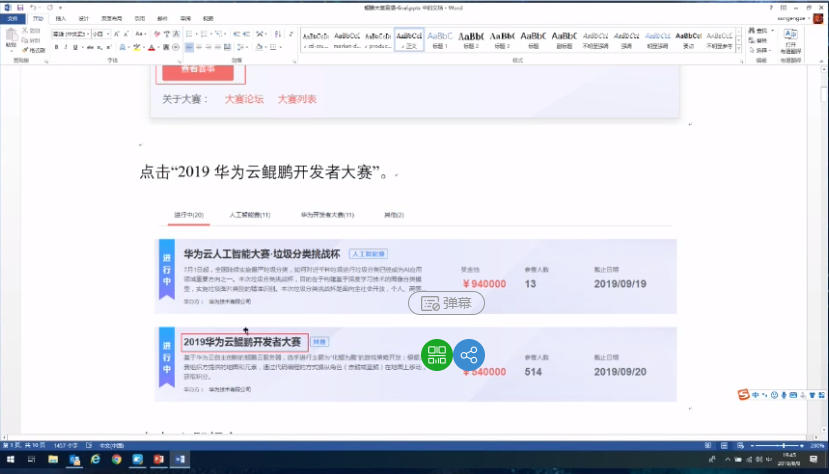The image size is (829, 474).
Task: Click the Youdao translate icon
Action: point(790,35)
